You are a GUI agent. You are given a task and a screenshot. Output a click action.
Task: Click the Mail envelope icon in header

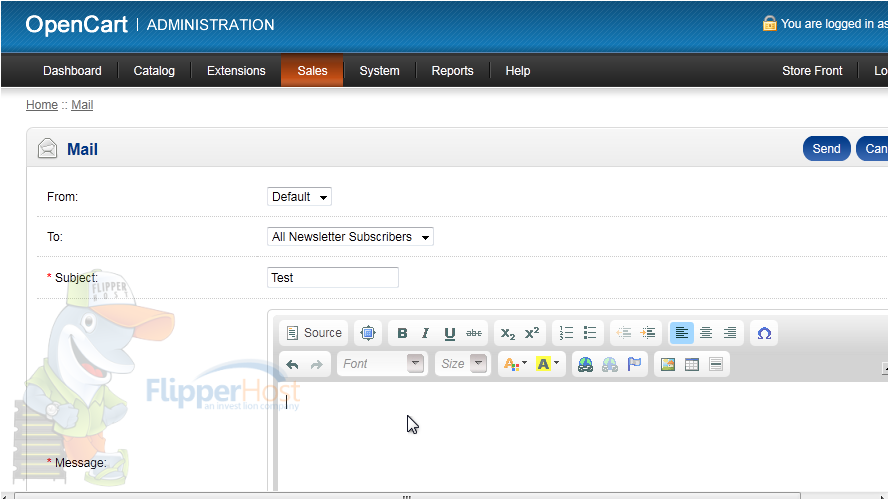click(48, 149)
